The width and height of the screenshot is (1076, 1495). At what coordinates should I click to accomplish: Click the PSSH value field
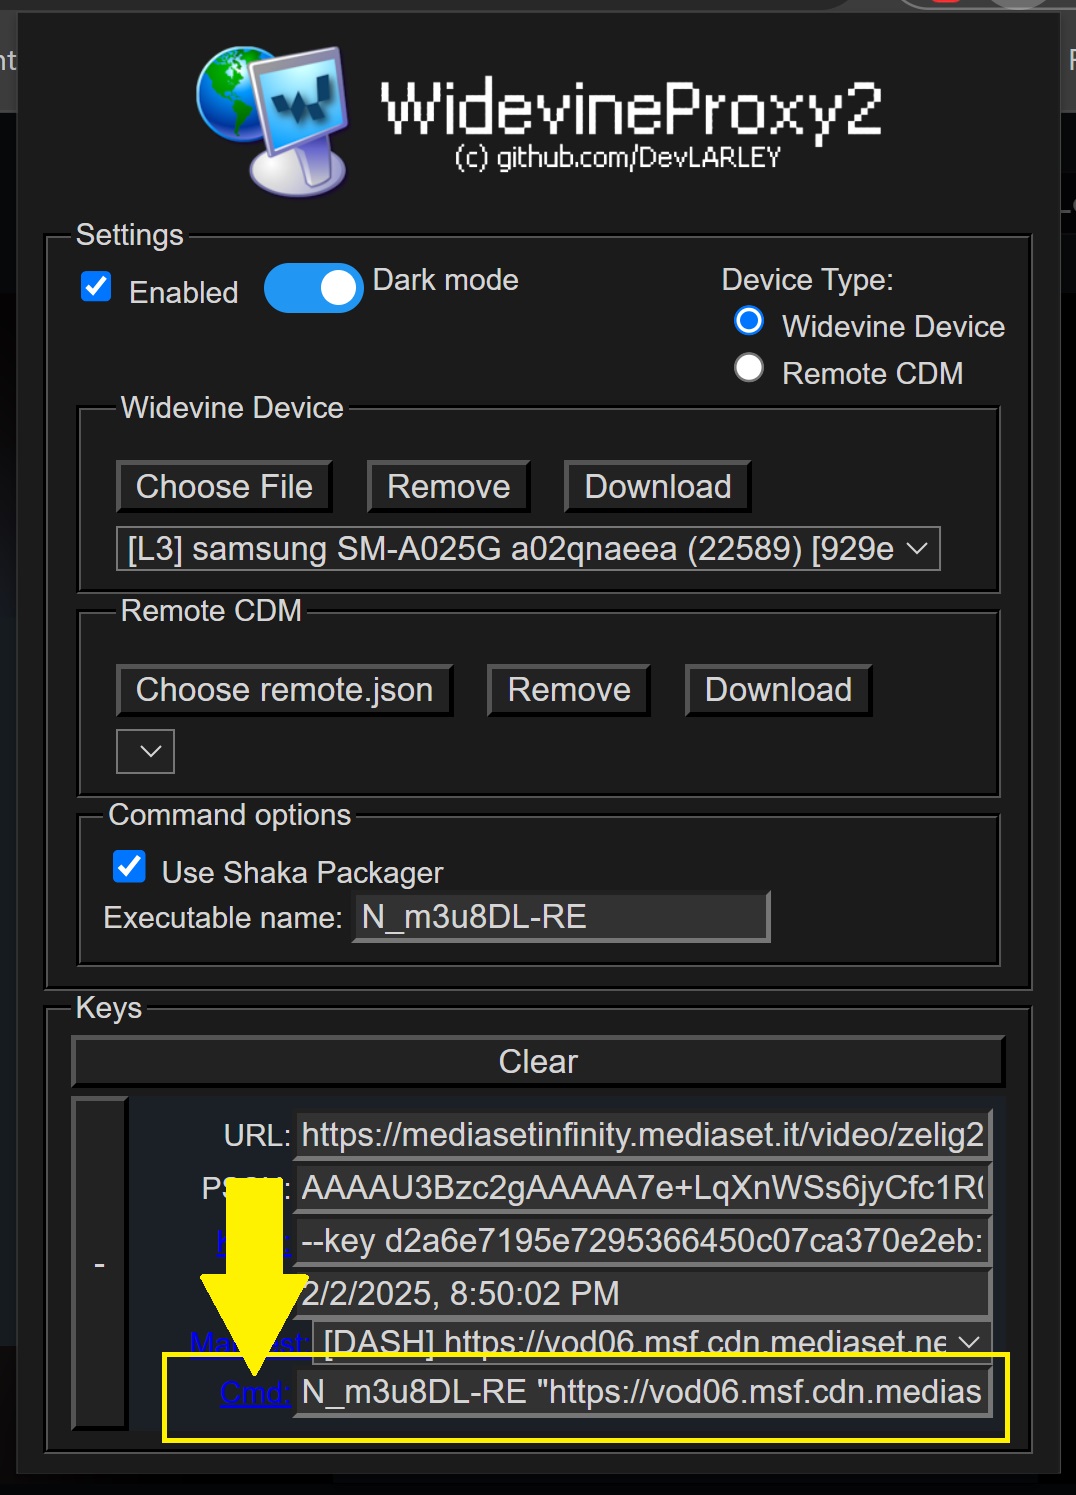(644, 1188)
